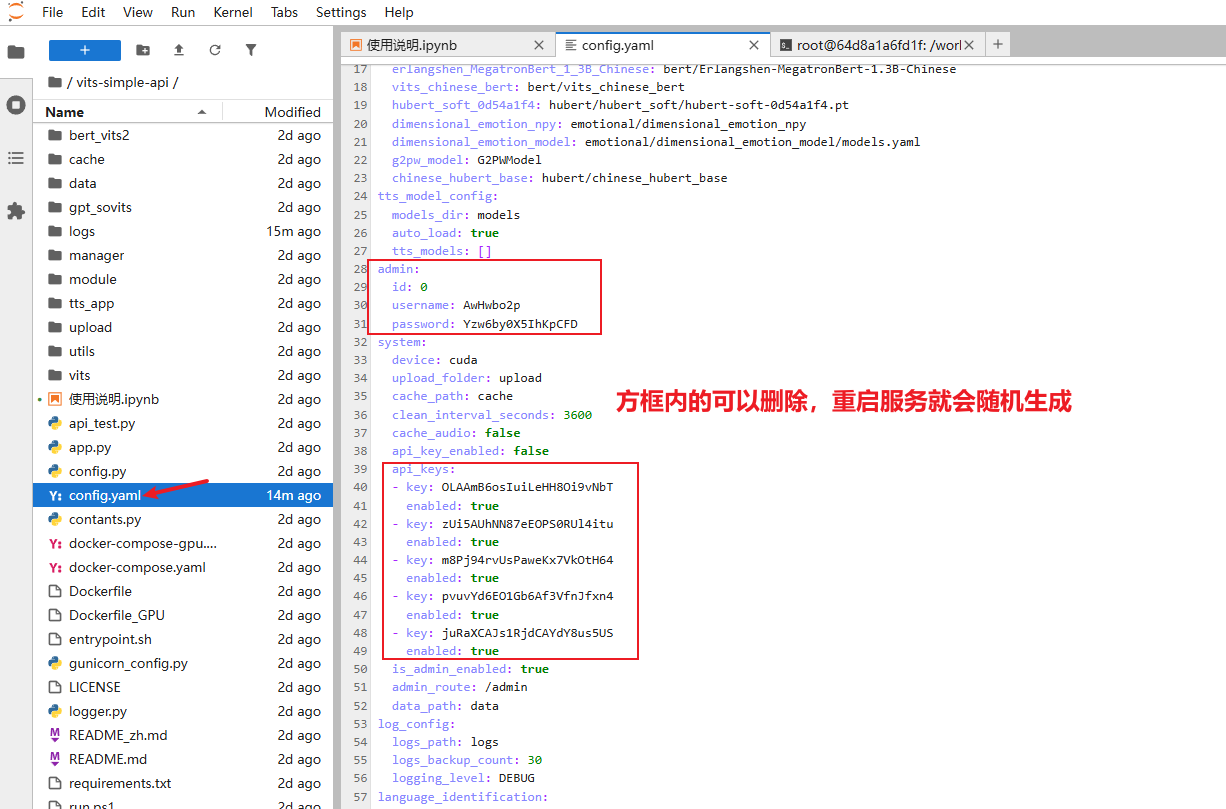Select the Dockerfile file

tap(184, 591)
